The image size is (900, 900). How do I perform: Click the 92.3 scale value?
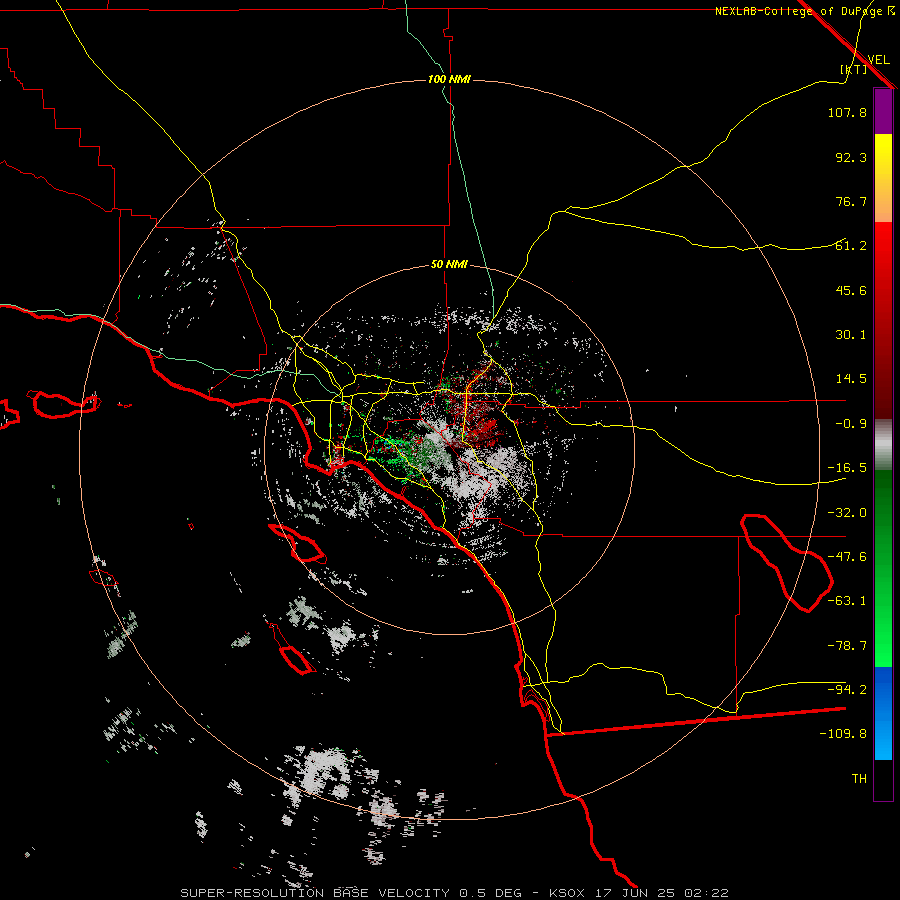[x=851, y=157]
